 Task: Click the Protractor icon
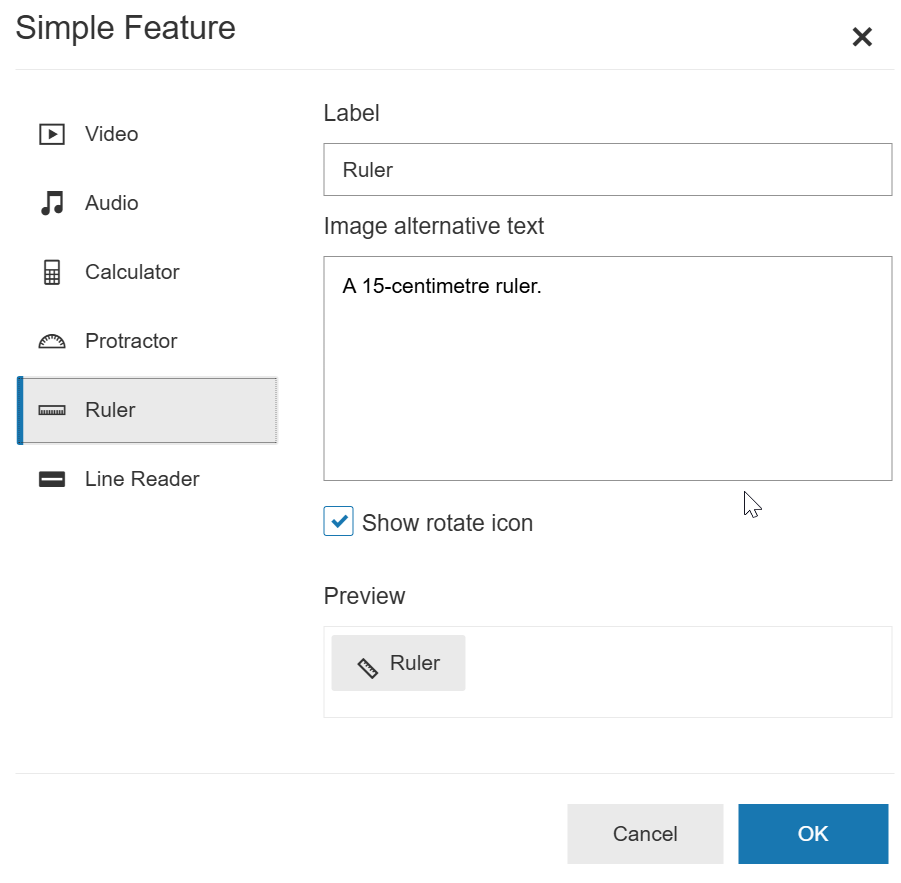pyautogui.click(x=52, y=341)
